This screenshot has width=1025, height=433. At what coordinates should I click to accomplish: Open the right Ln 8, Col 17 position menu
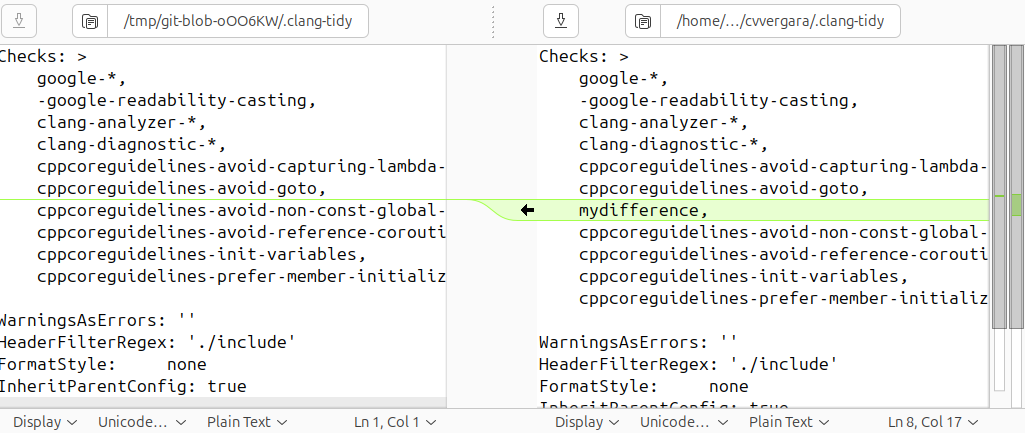point(932,422)
